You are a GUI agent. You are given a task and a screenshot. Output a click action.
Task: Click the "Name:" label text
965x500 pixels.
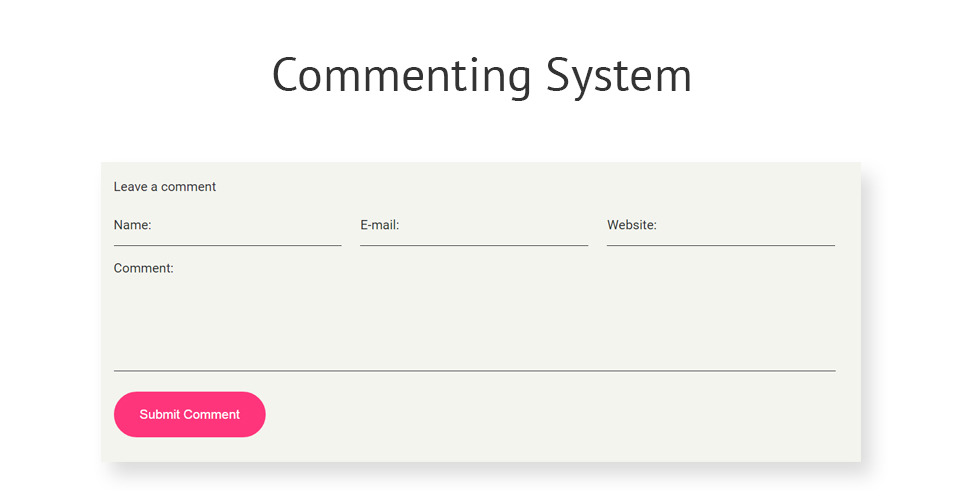(133, 226)
